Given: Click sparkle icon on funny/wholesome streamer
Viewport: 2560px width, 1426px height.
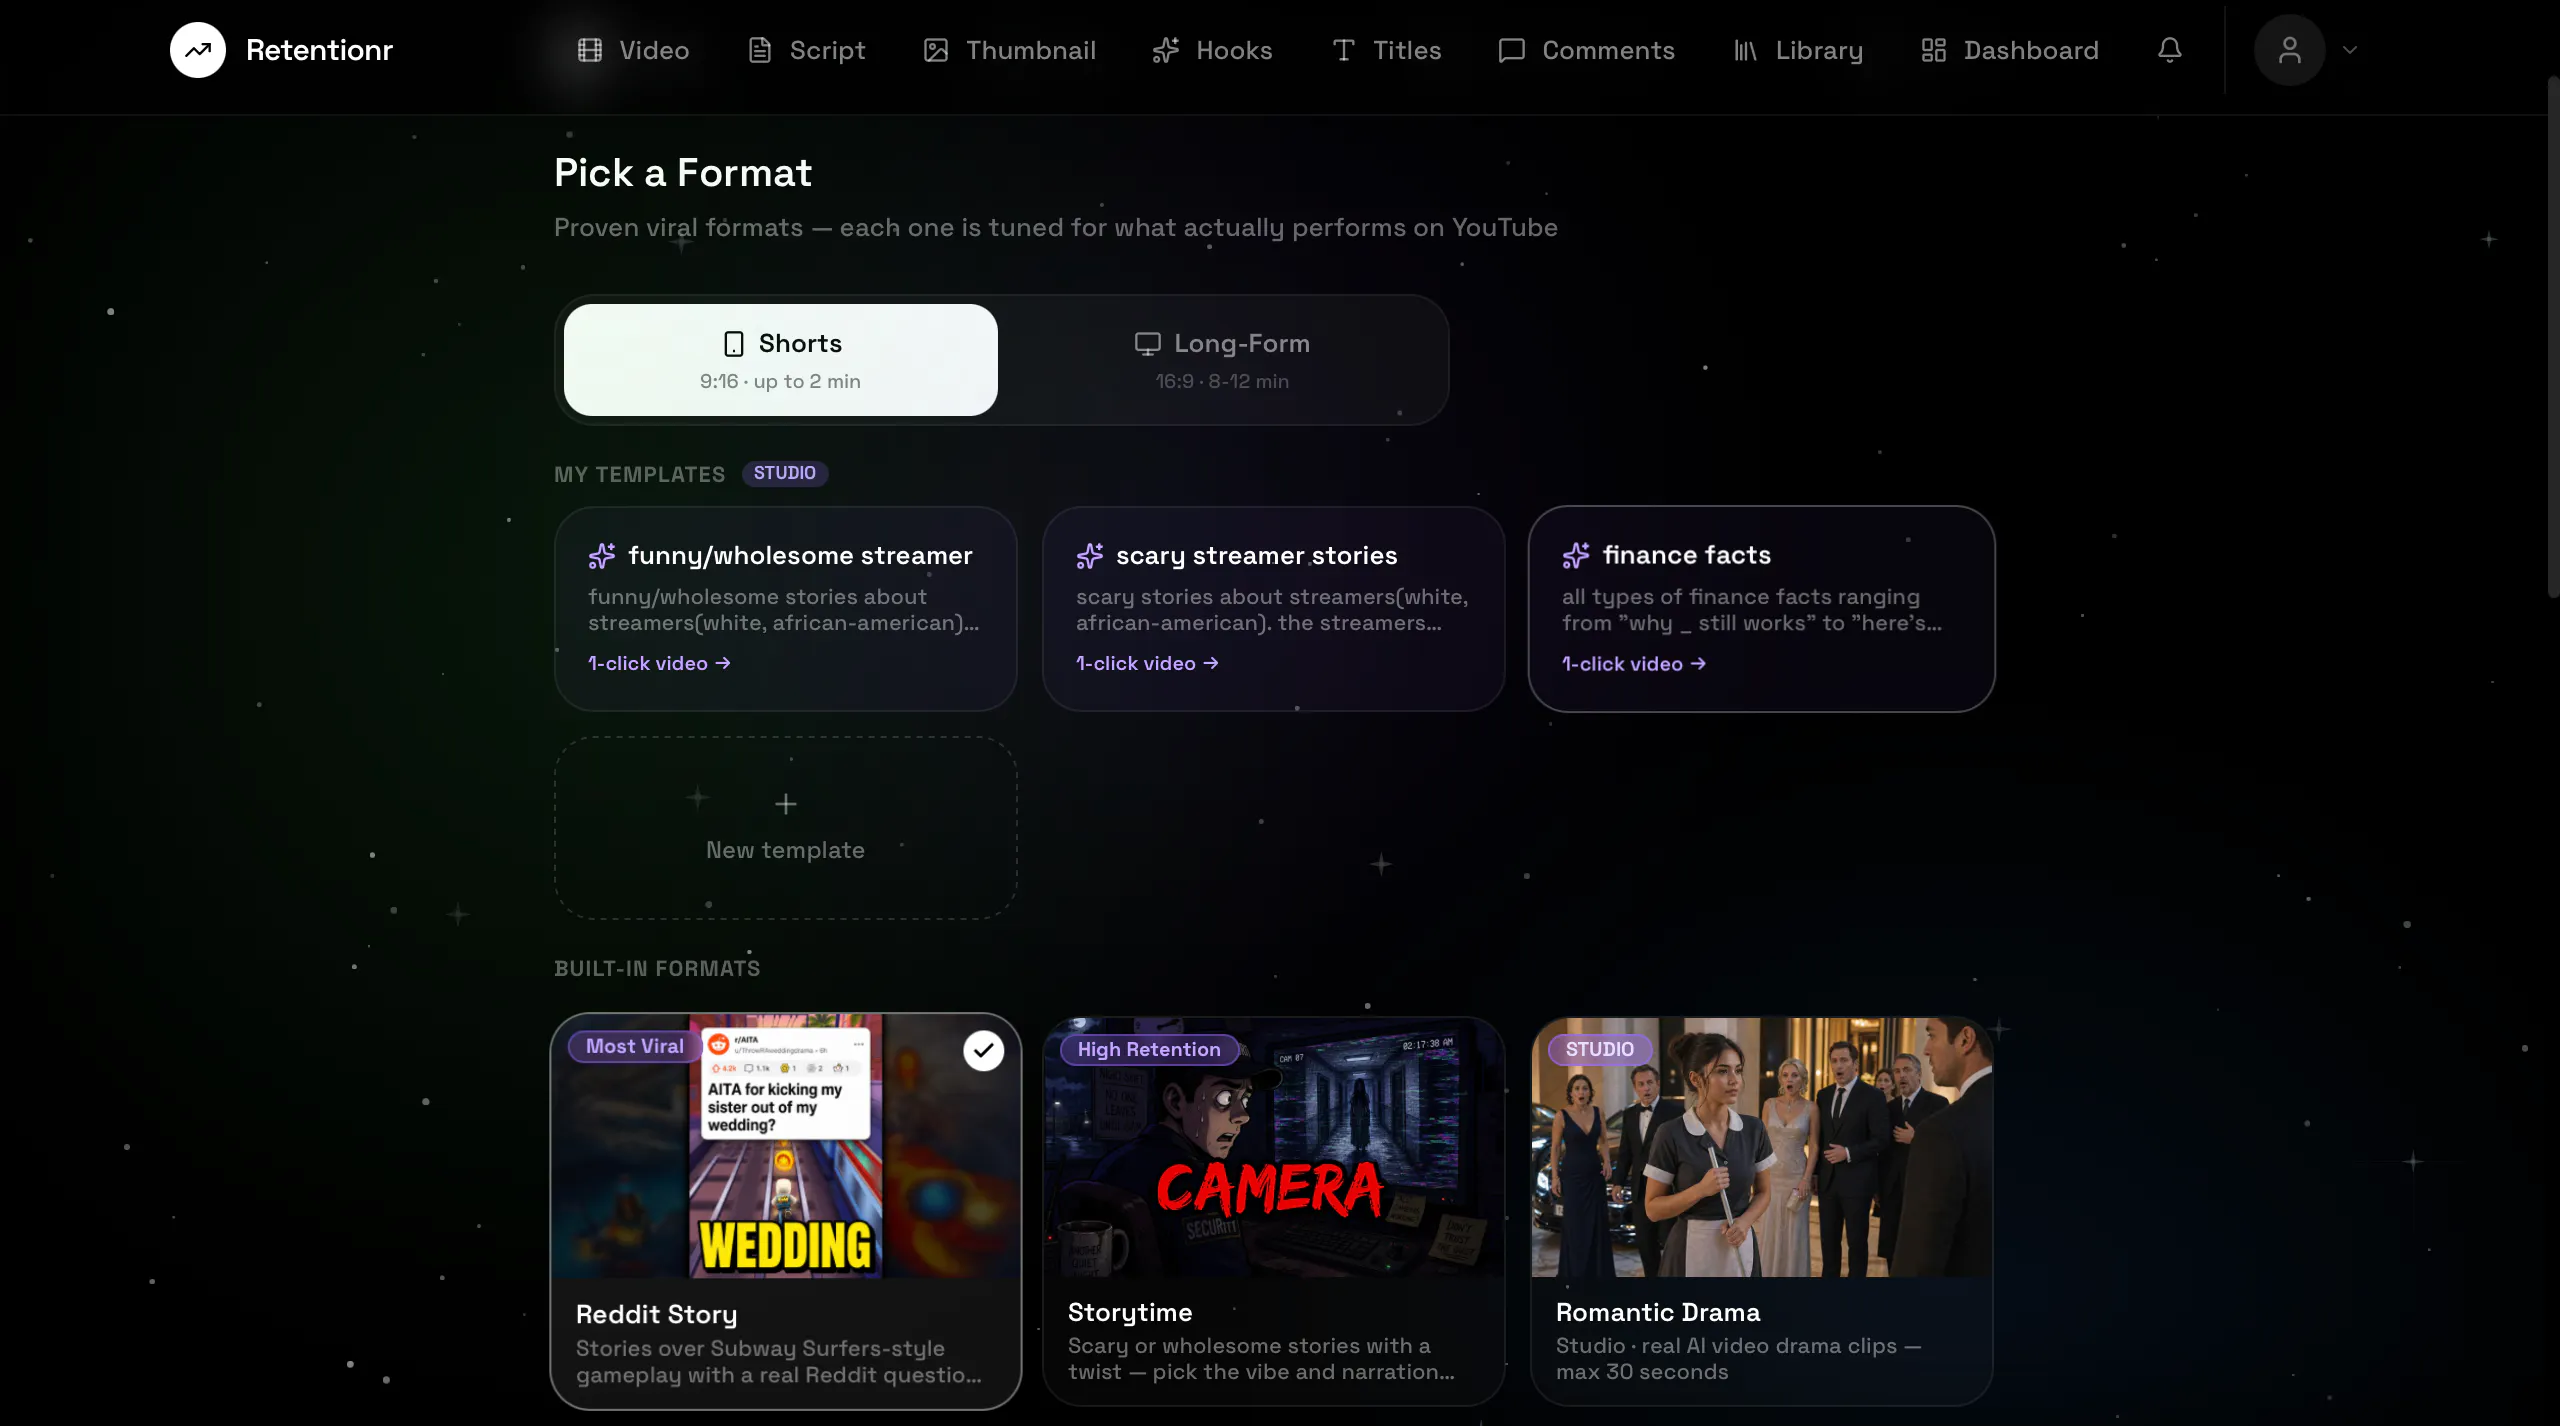Looking at the screenshot, I should [602, 556].
